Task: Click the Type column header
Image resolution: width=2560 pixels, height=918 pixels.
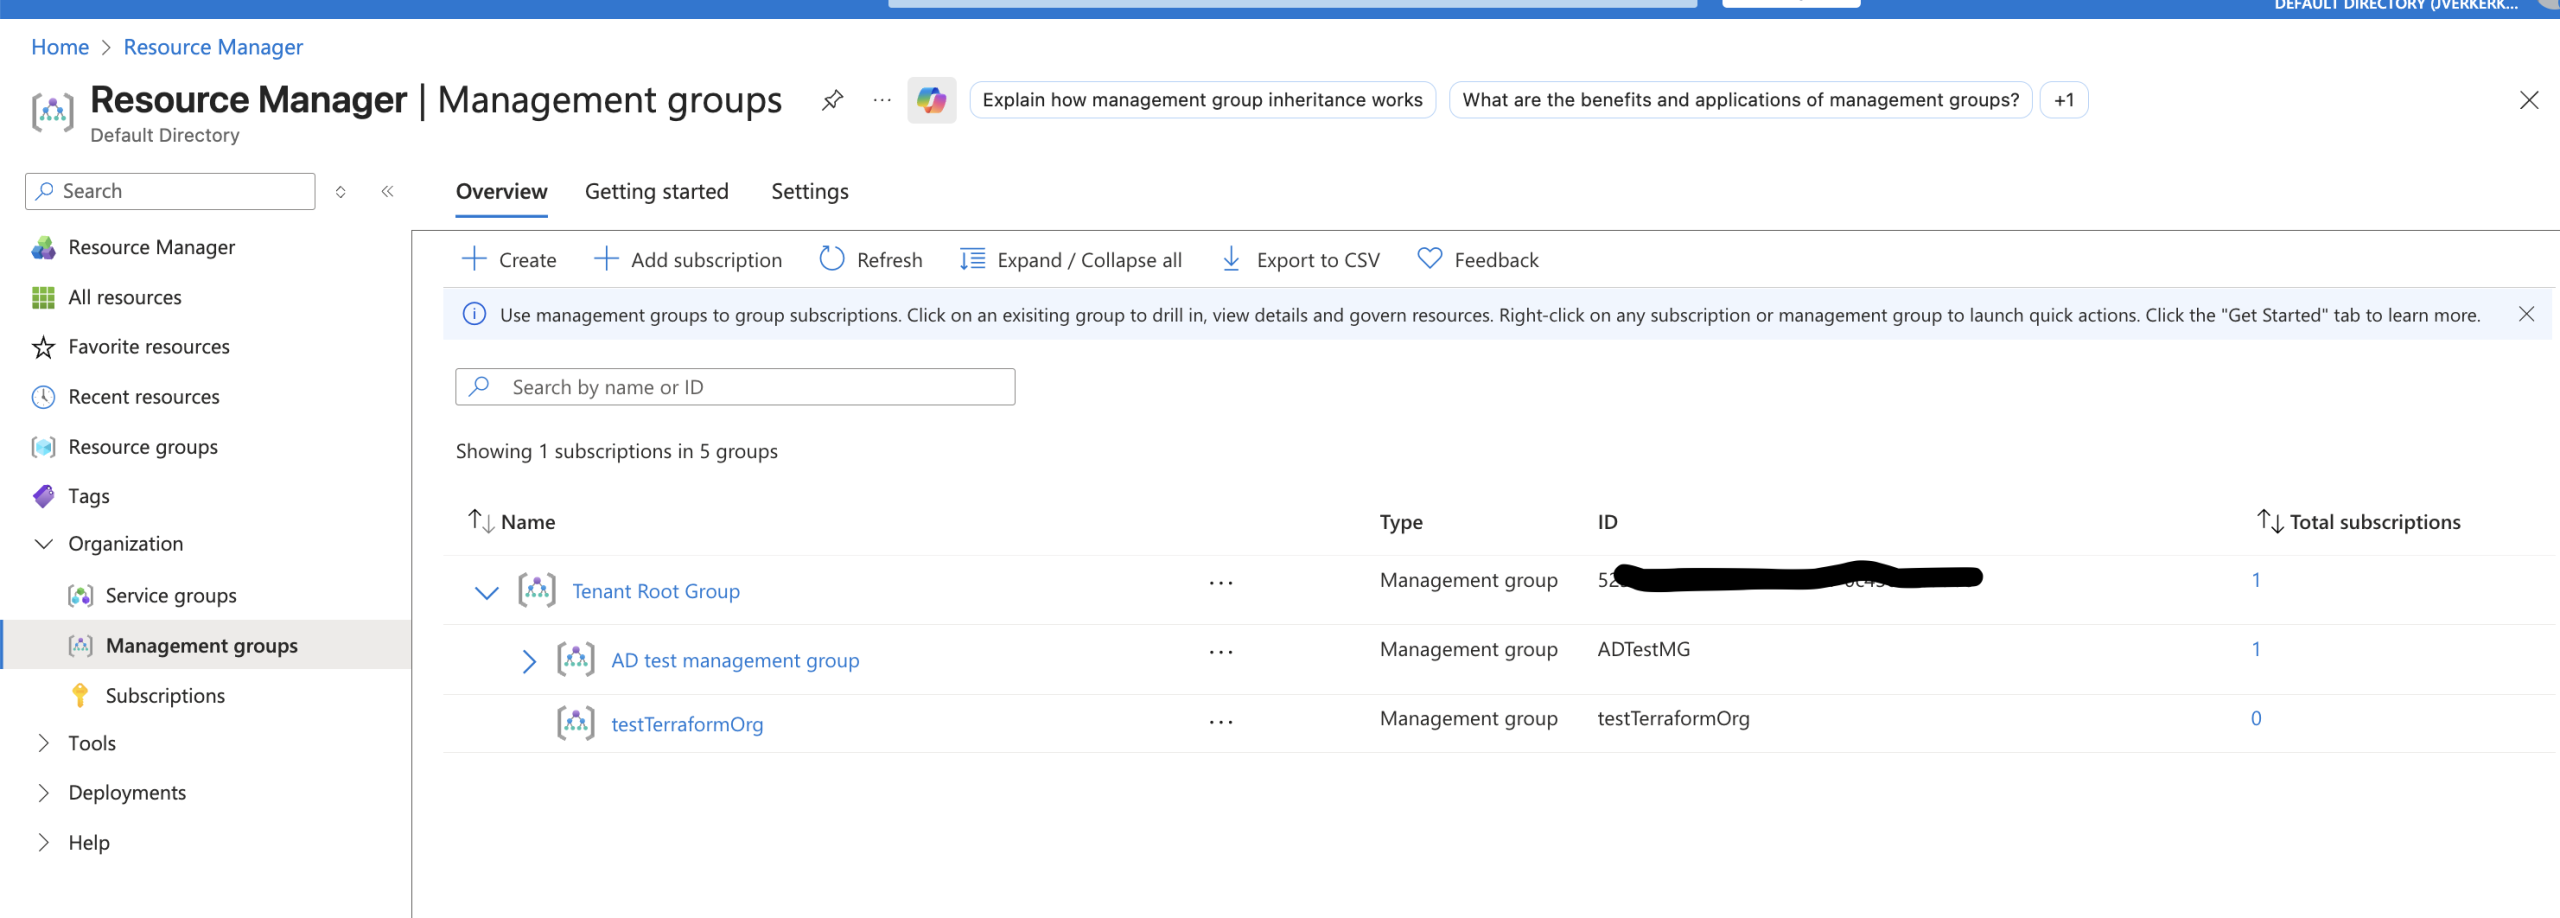Action: tap(1401, 521)
